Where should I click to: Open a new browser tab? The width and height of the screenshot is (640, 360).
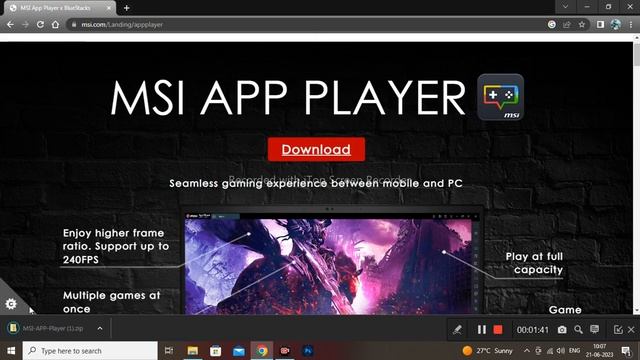[127, 8]
